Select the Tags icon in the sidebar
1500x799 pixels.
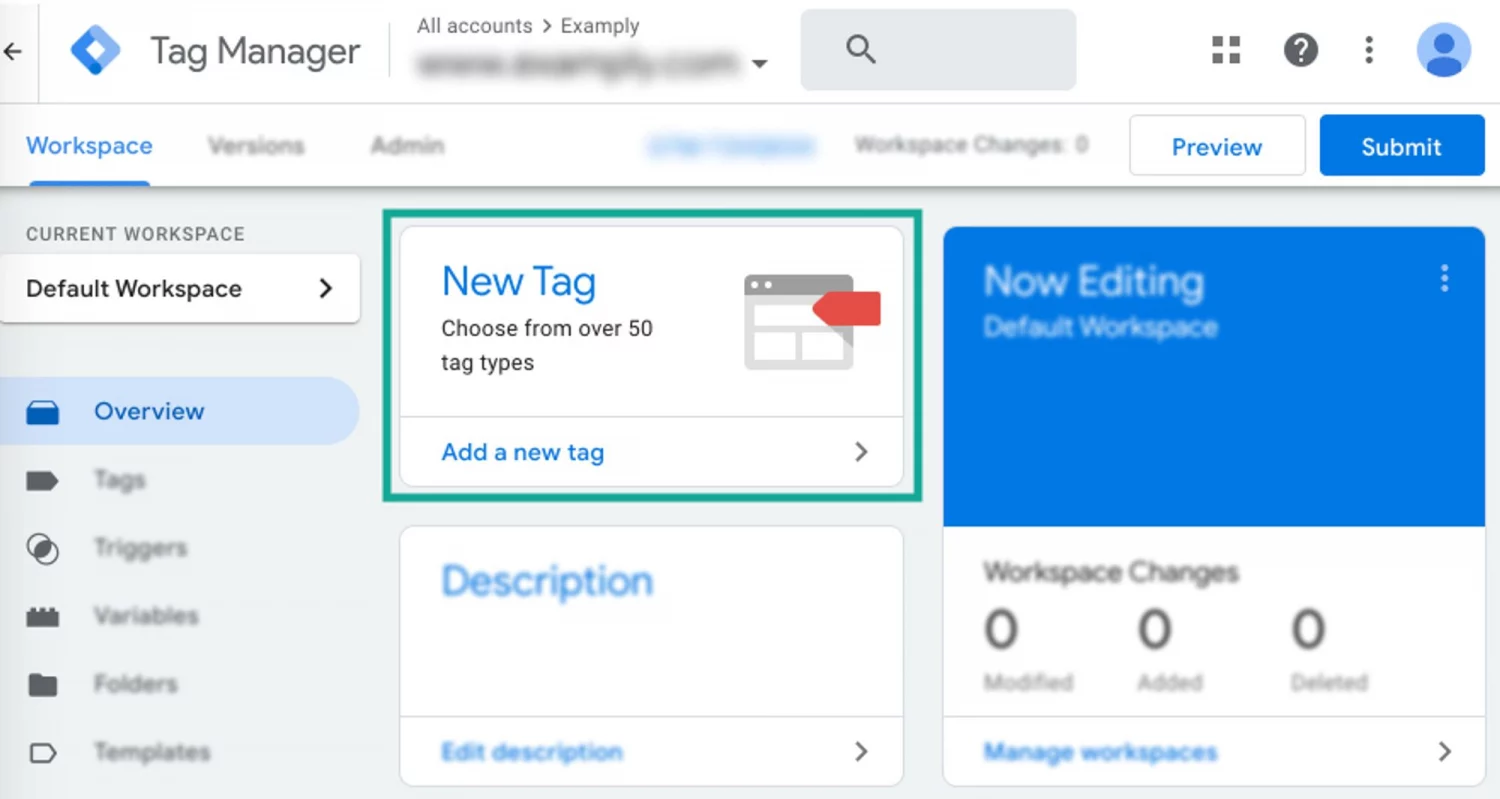pyautogui.click(x=43, y=480)
